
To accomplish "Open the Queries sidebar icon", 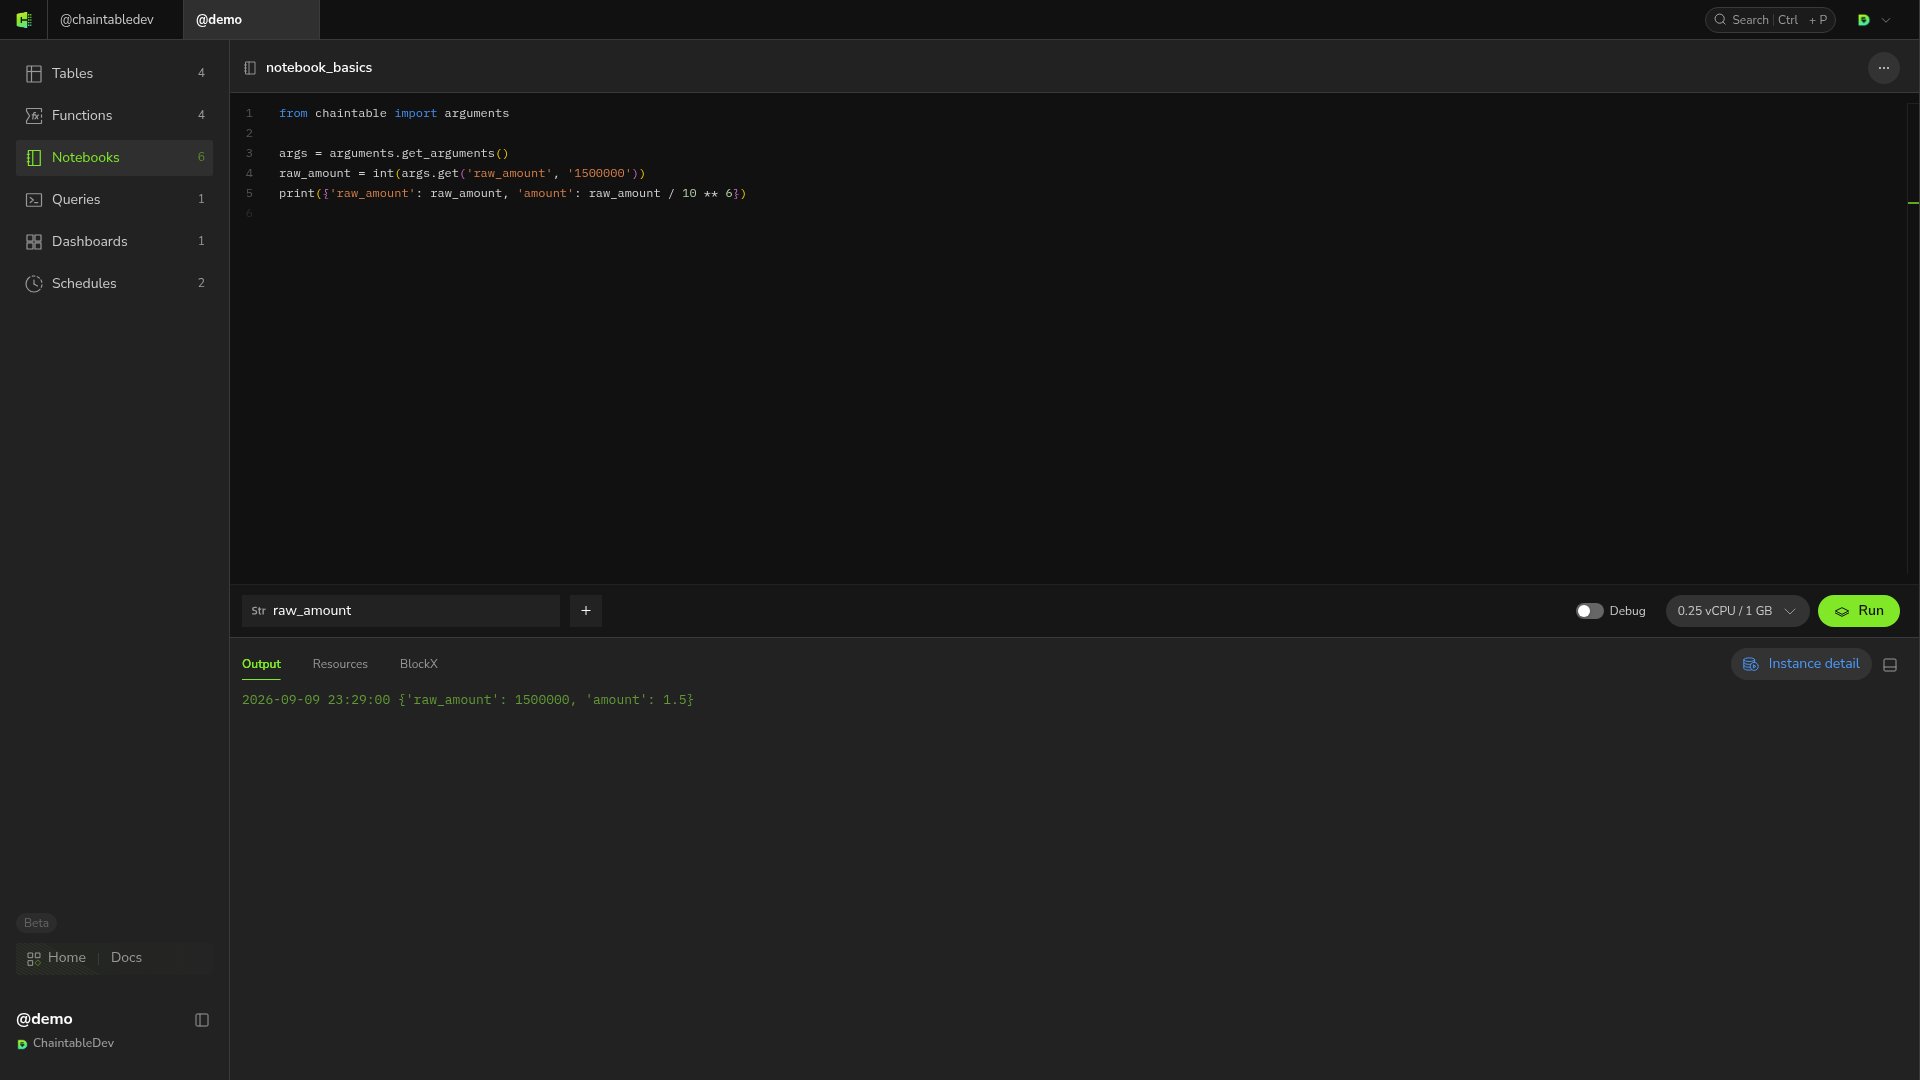I will pyautogui.click(x=34, y=200).
